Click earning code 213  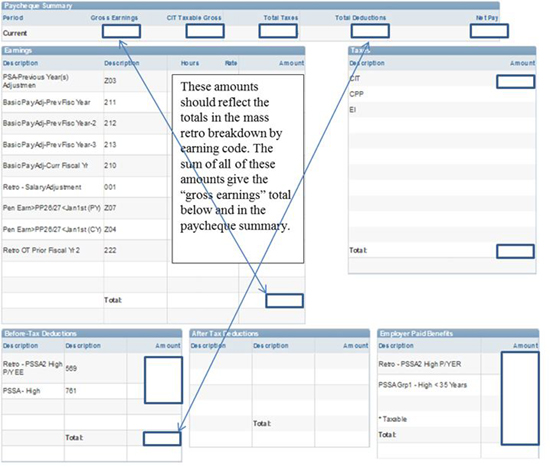click(x=110, y=145)
